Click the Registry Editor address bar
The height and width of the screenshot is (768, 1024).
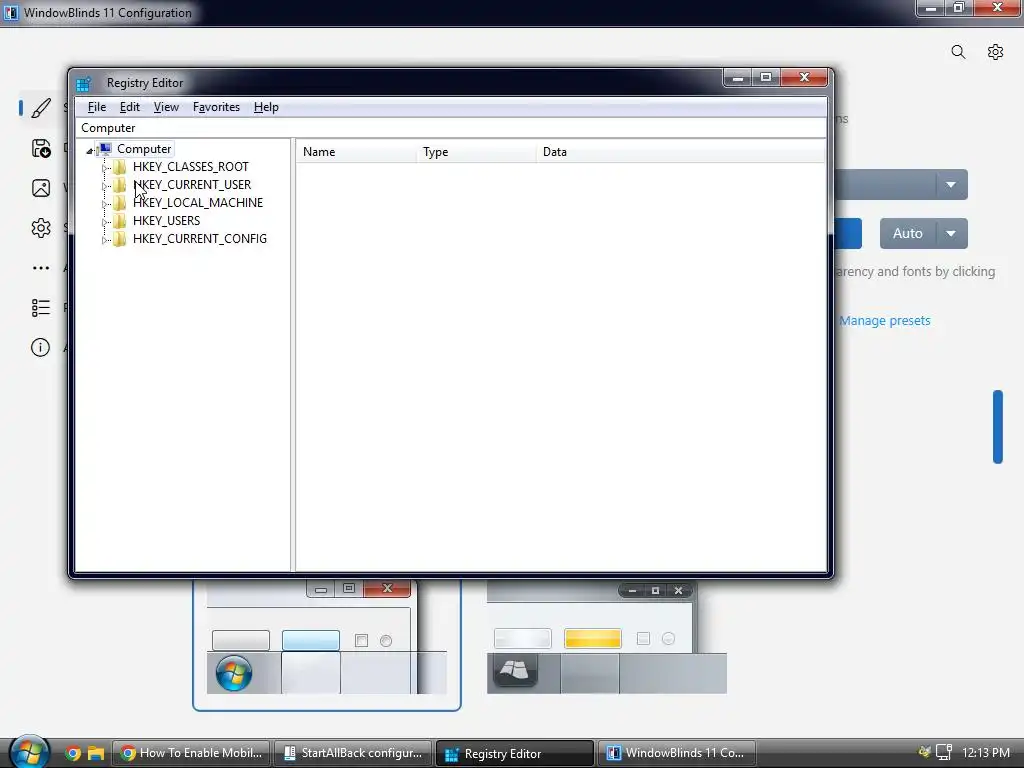[x=451, y=128]
